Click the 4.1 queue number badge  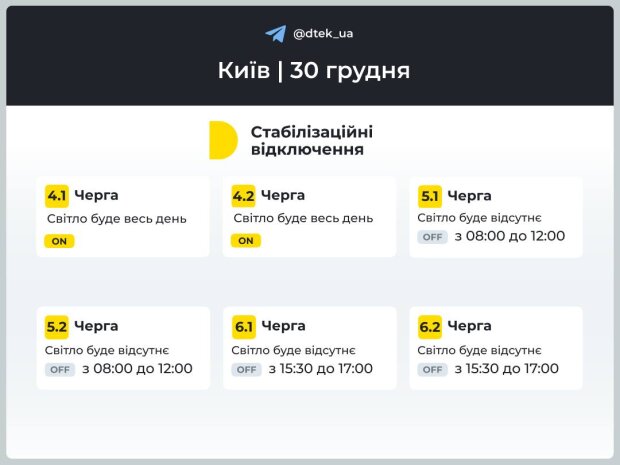pos(58,195)
